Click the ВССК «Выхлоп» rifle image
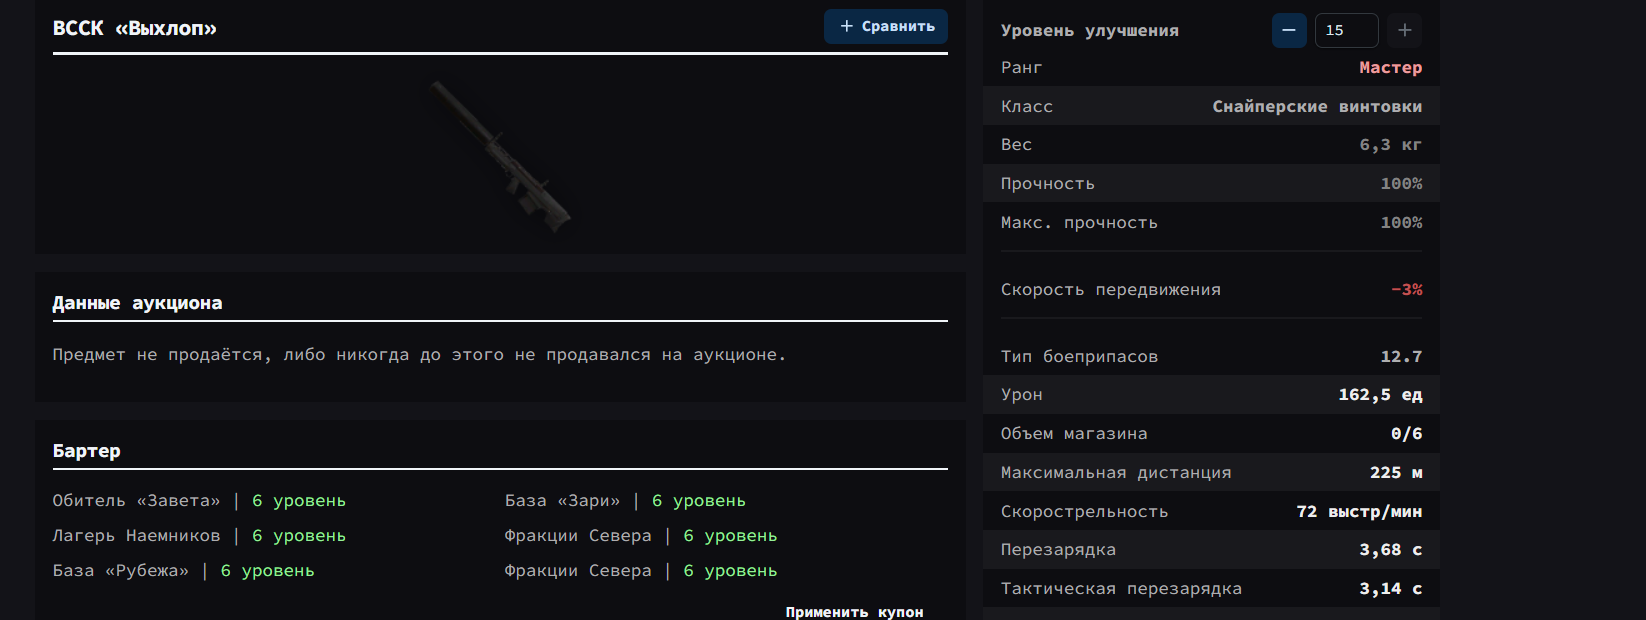 pyautogui.click(x=501, y=155)
